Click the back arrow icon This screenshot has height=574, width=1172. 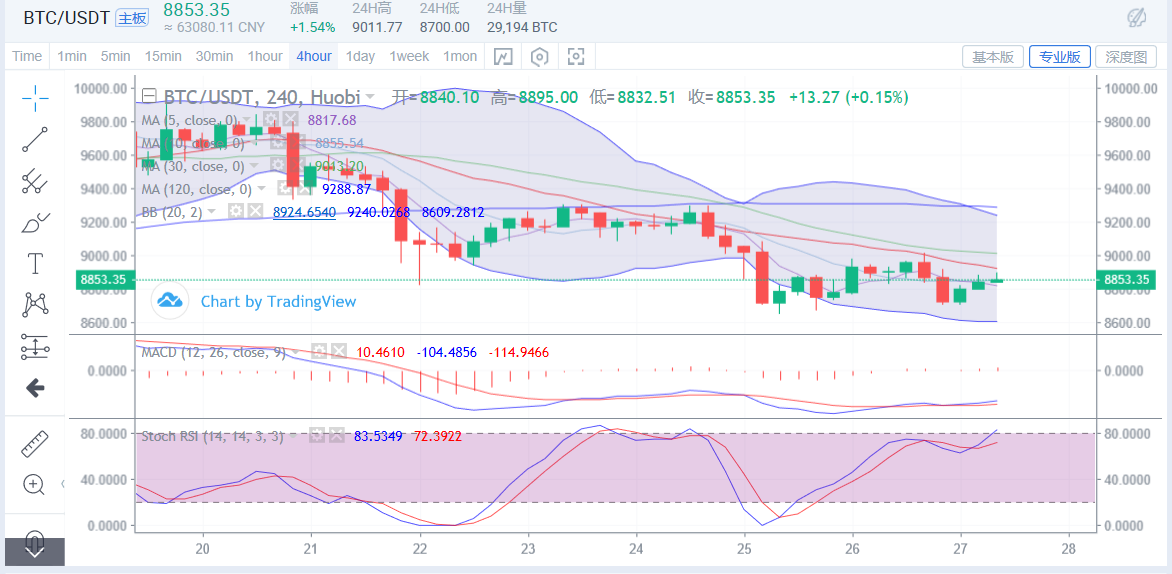tap(35, 388)
